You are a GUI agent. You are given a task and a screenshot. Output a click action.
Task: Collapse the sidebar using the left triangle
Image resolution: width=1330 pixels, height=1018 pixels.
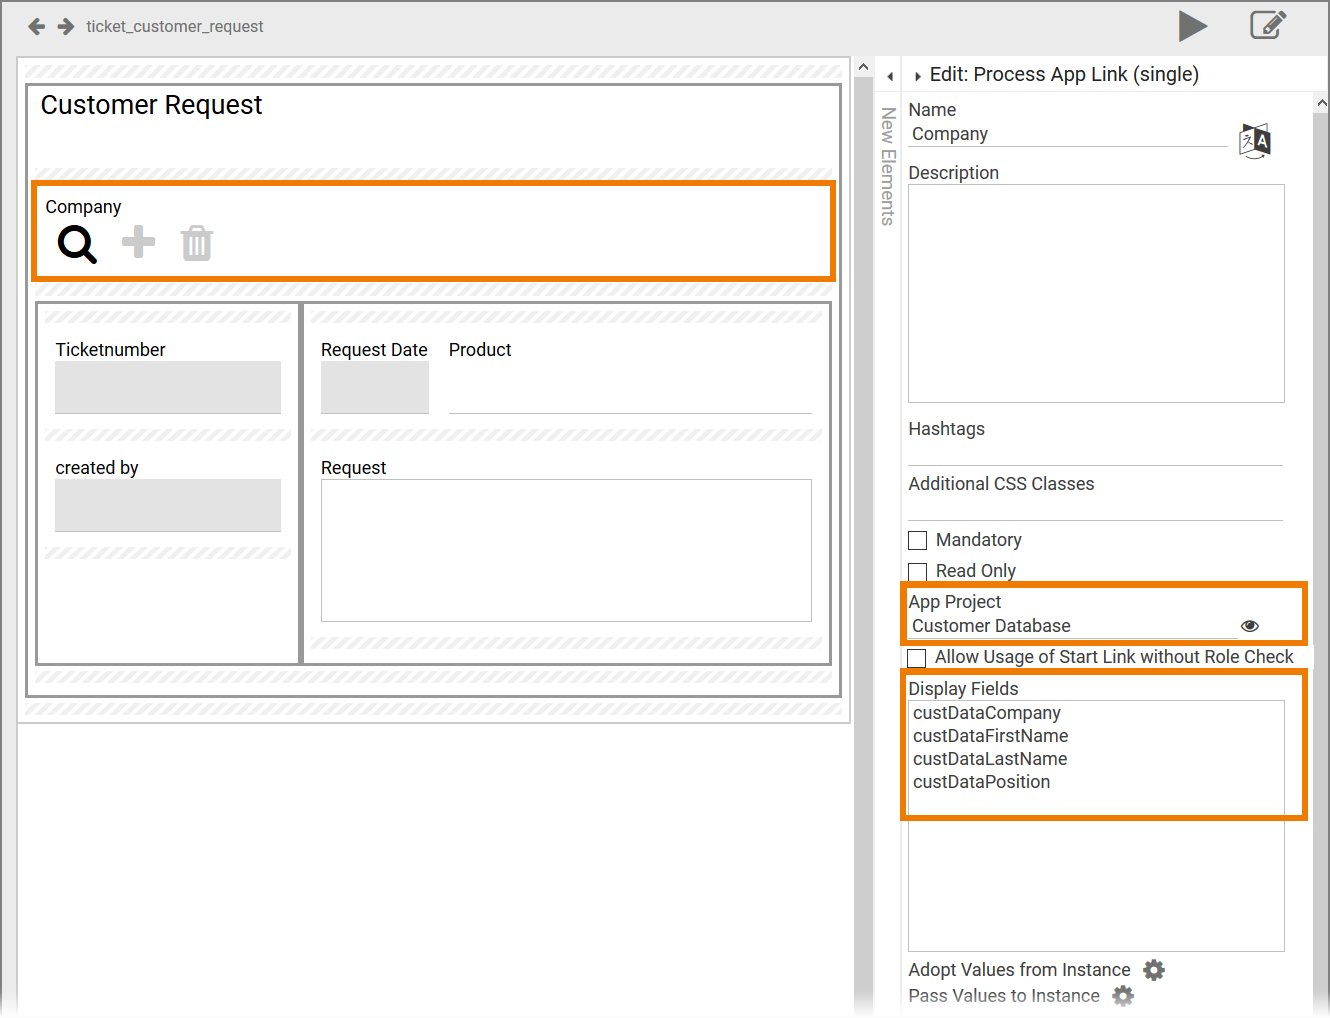890,76
